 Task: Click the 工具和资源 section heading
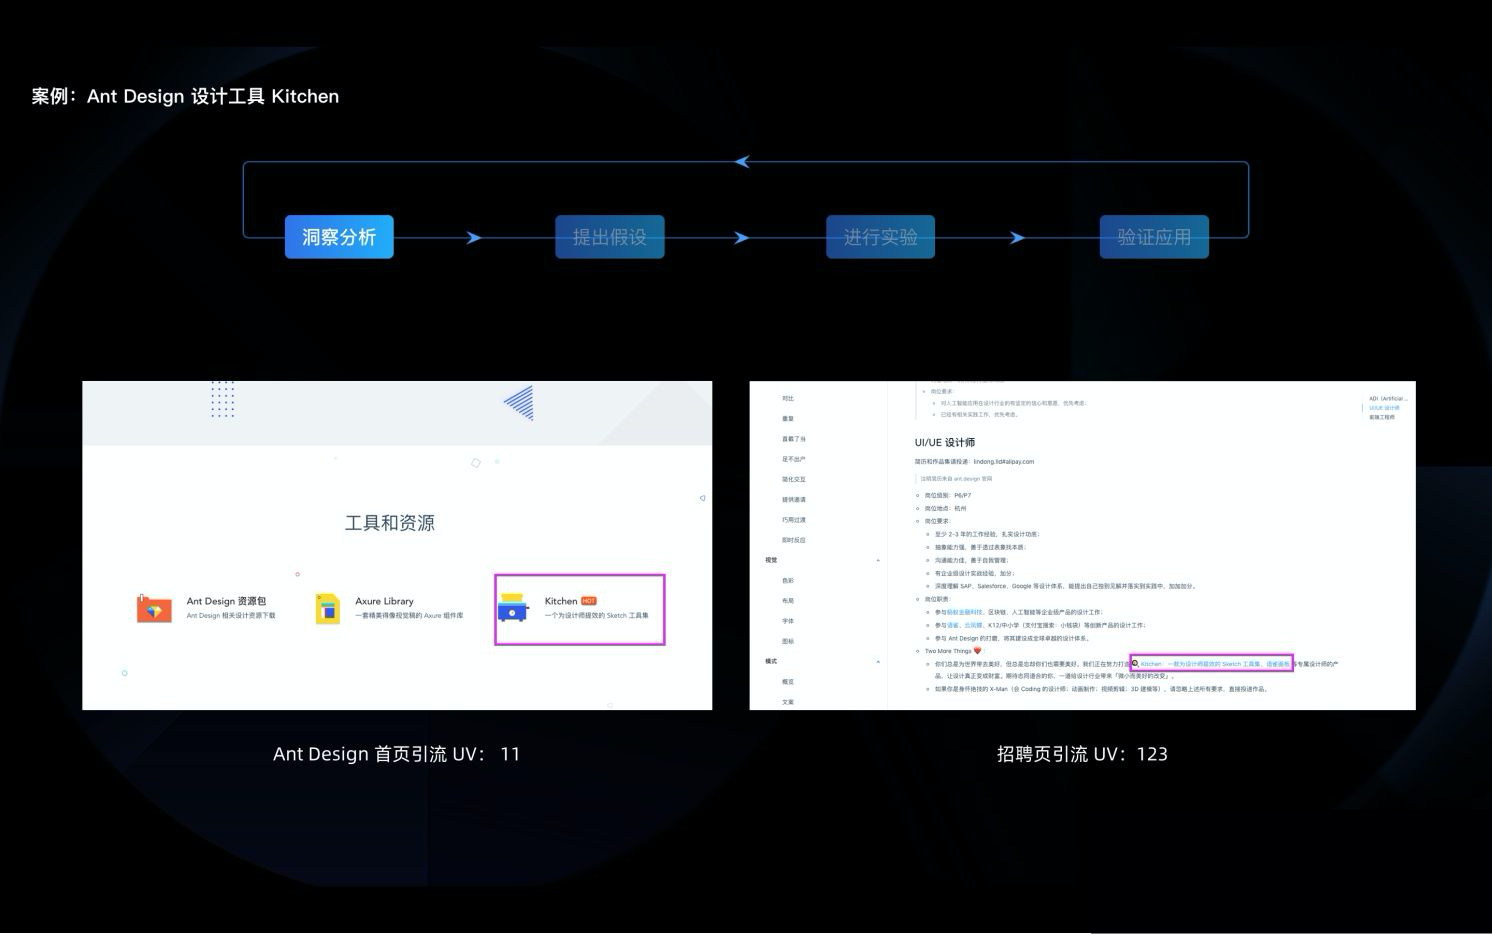tap(390, 523)
